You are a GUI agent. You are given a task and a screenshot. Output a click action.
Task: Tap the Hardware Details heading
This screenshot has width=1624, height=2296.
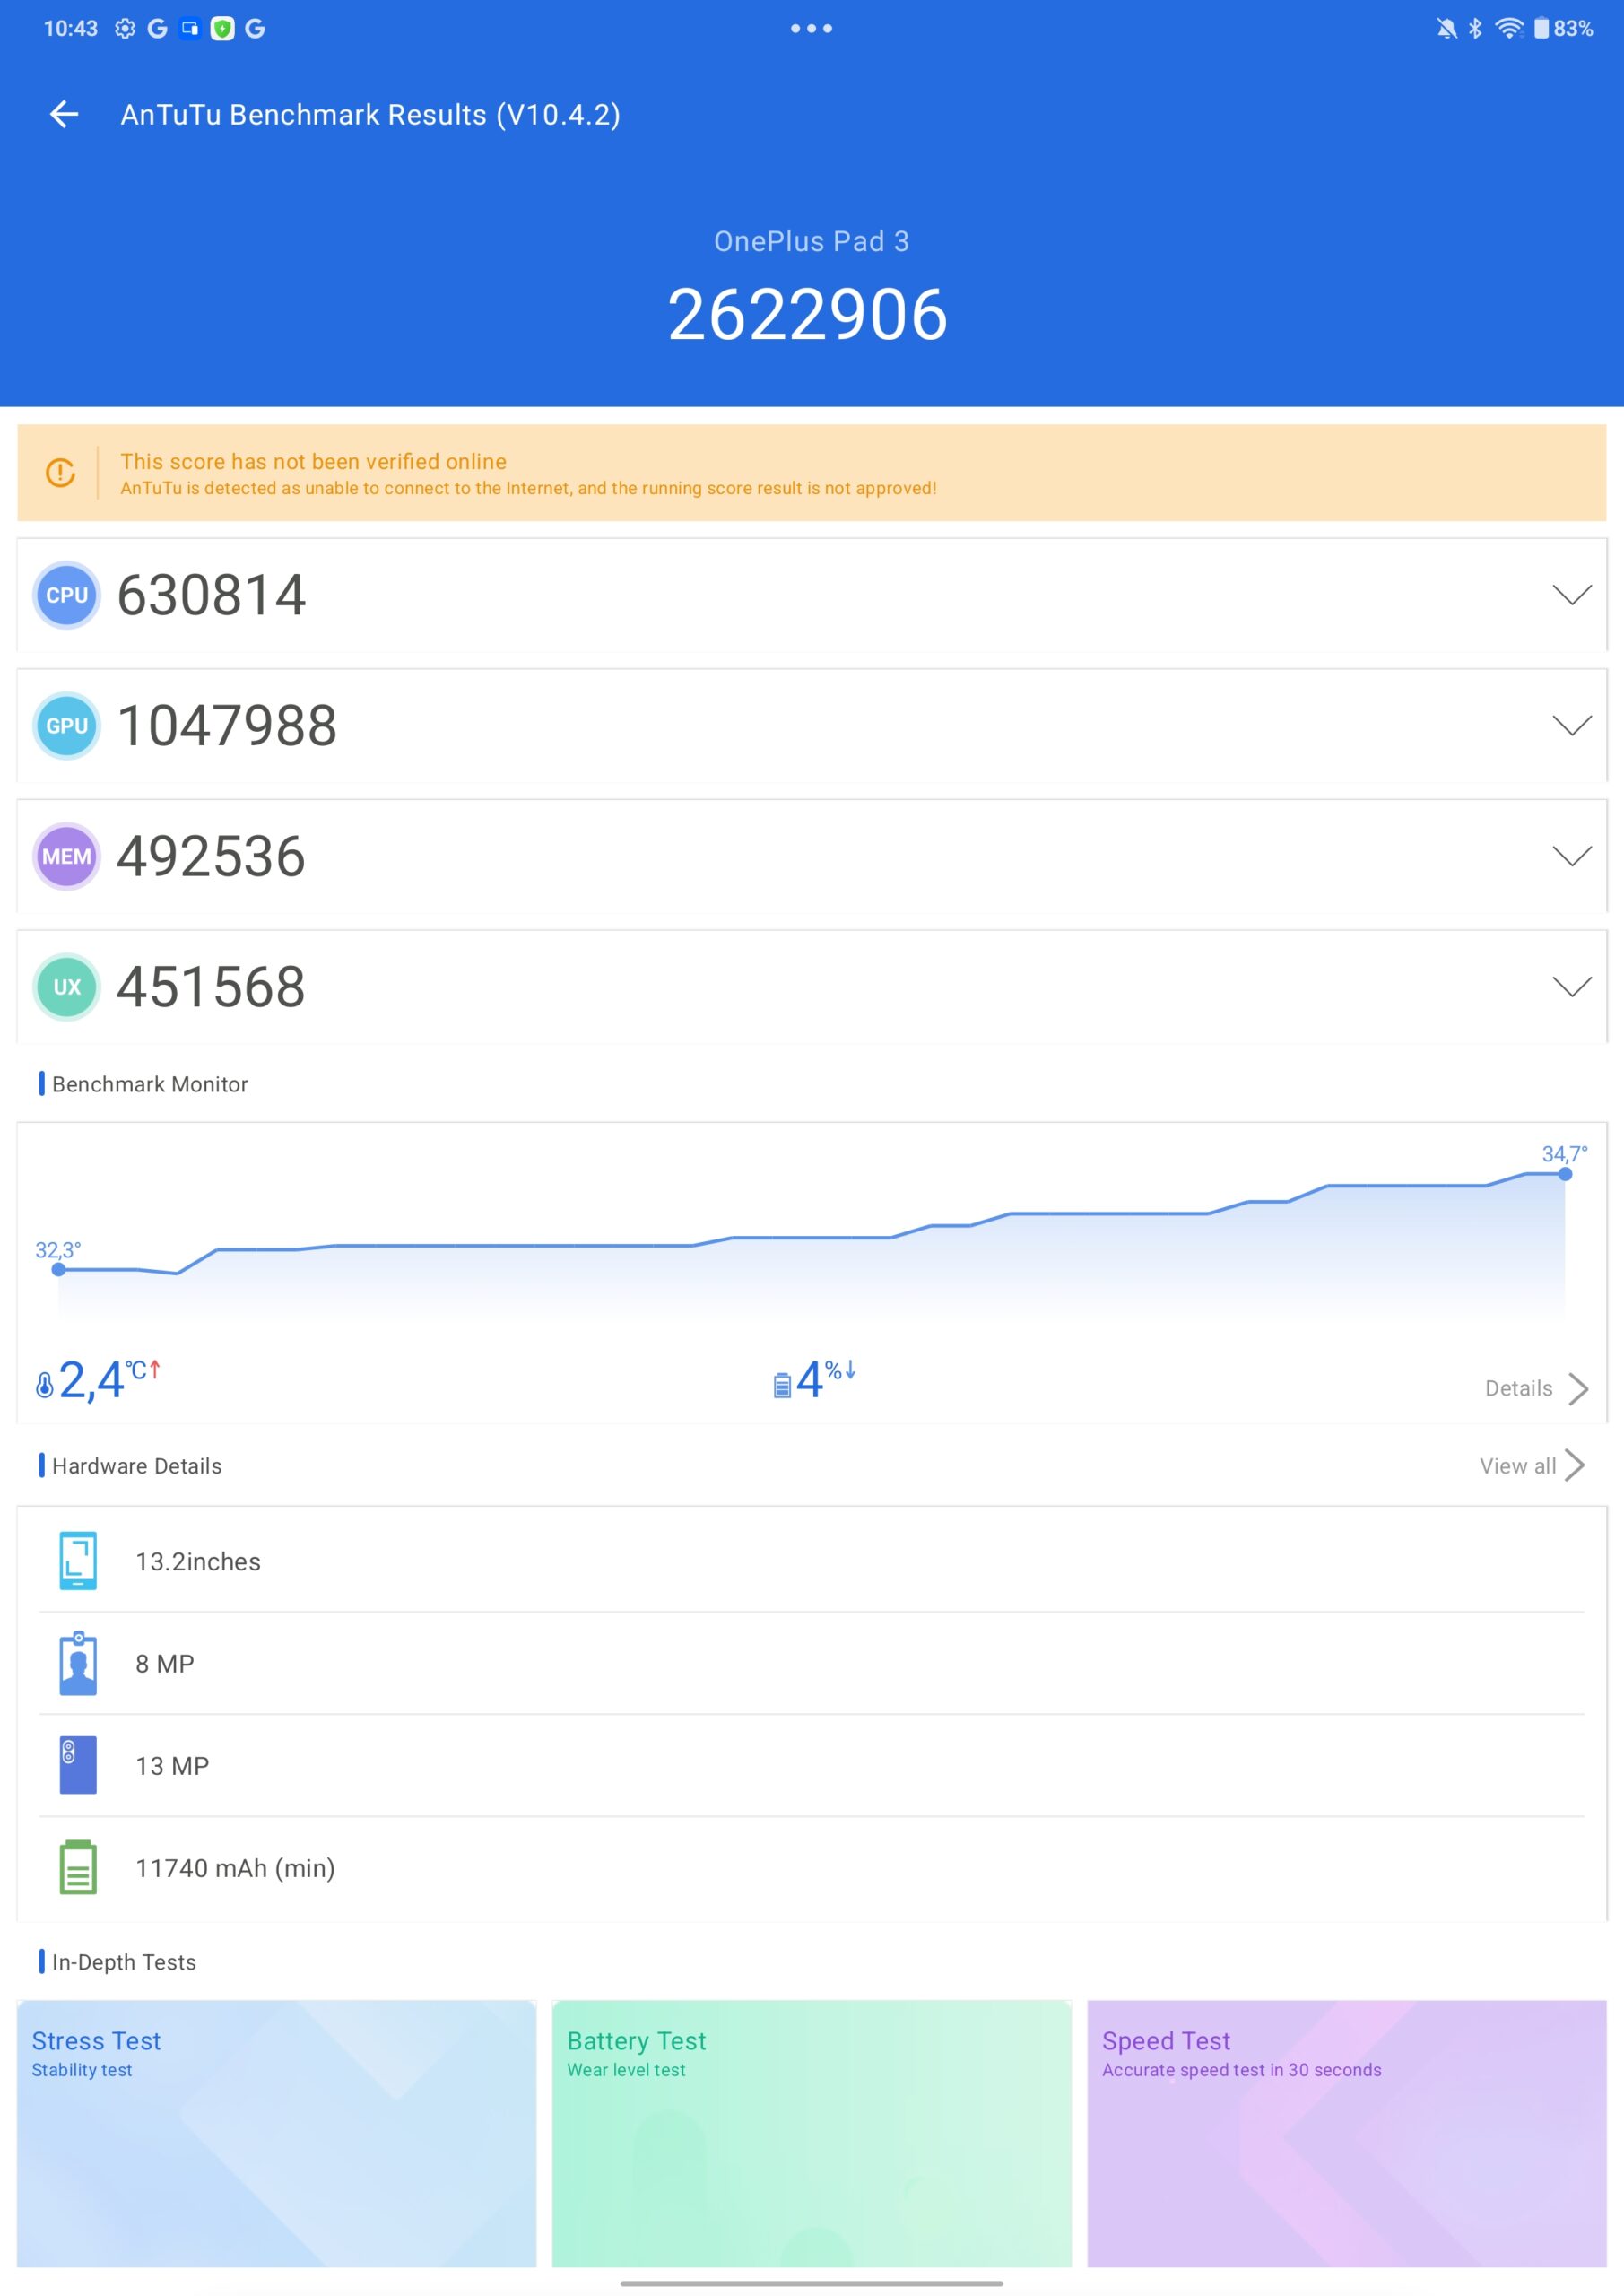pyautogui.click(x=137, y=1466)
